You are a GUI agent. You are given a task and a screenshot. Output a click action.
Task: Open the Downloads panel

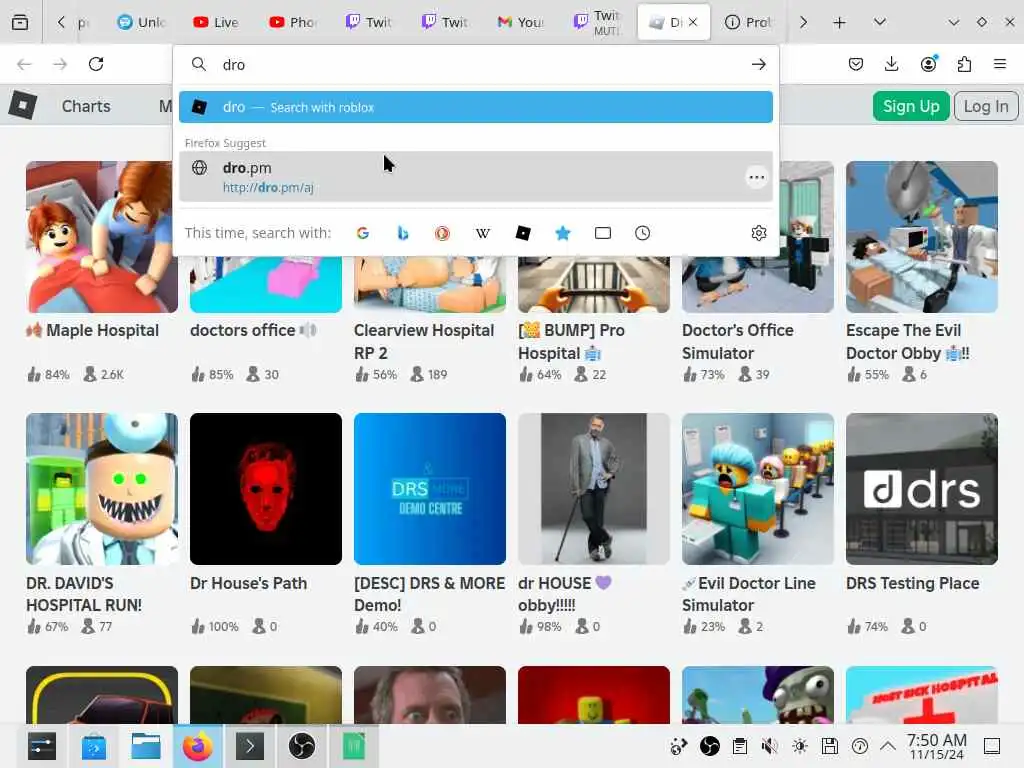click(891, 64)
